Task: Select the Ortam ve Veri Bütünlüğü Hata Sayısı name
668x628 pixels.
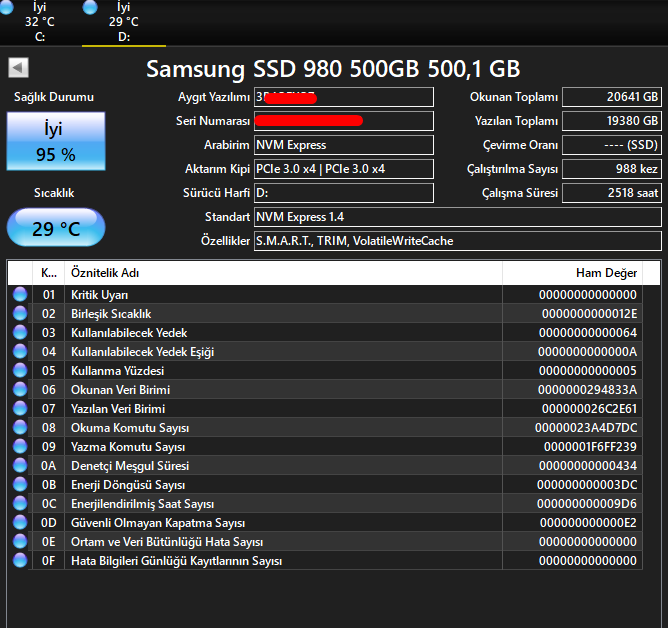Action: point(167,542)
